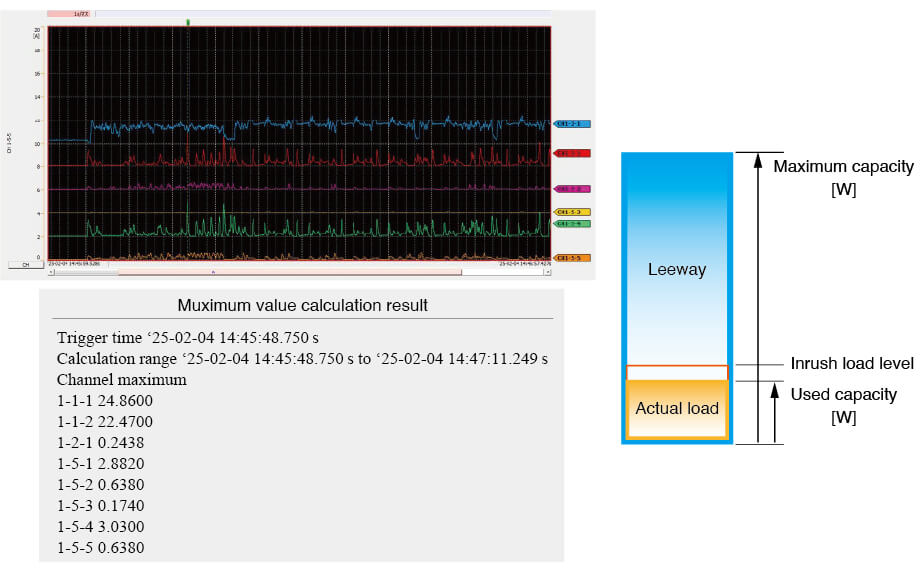Click the blue channel marker tag
Image resolution: width=920 pixels, height=570 pixels.
[572, 124]
